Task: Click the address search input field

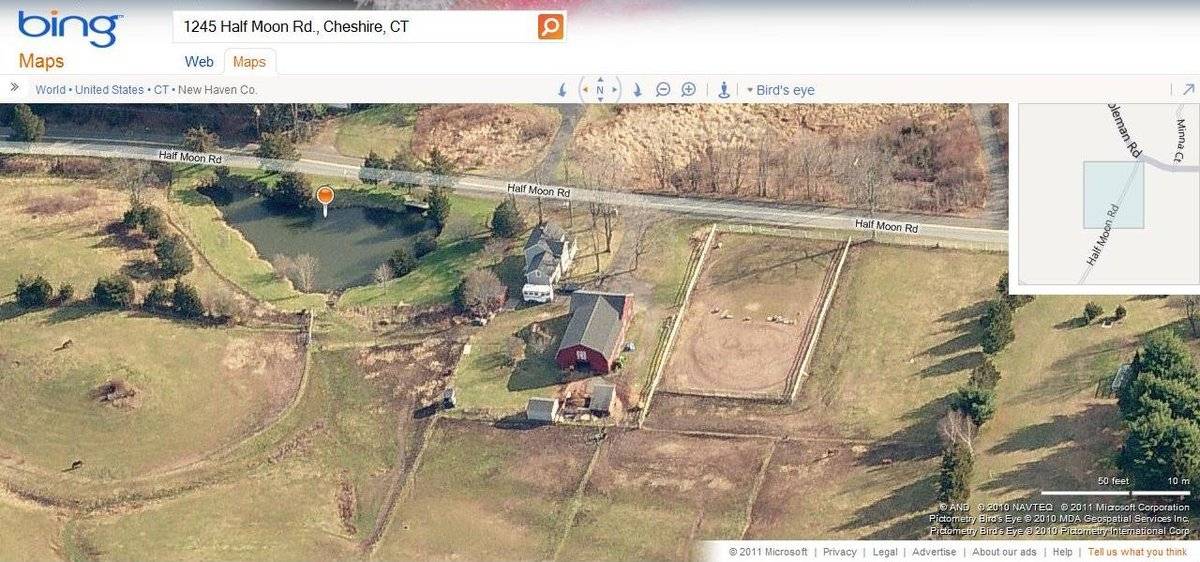Action: 355,27
